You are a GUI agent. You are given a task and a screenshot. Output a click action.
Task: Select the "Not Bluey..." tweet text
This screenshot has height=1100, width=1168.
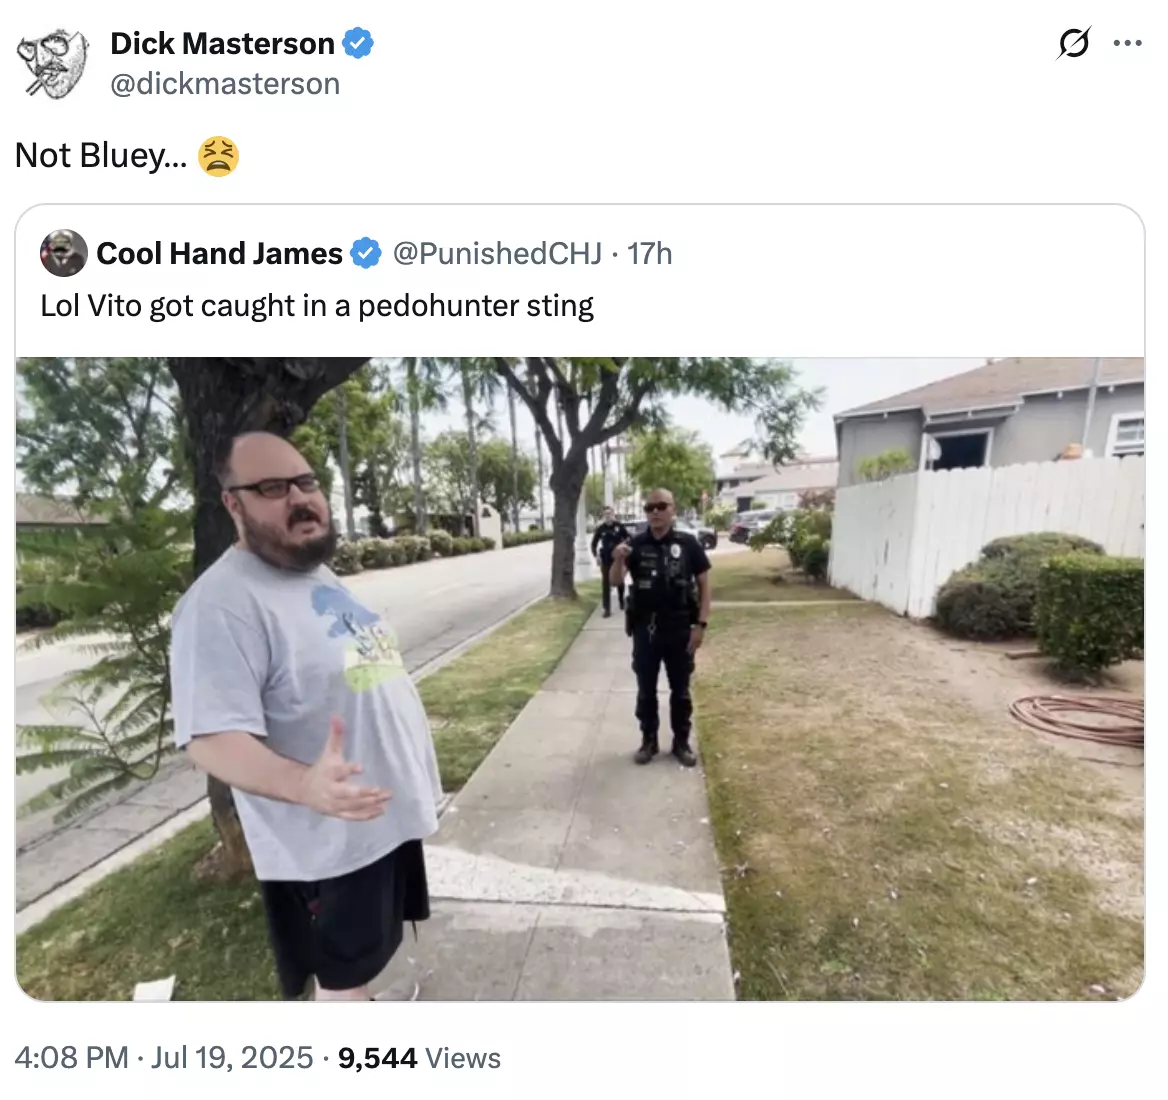(x=101, y=156)
